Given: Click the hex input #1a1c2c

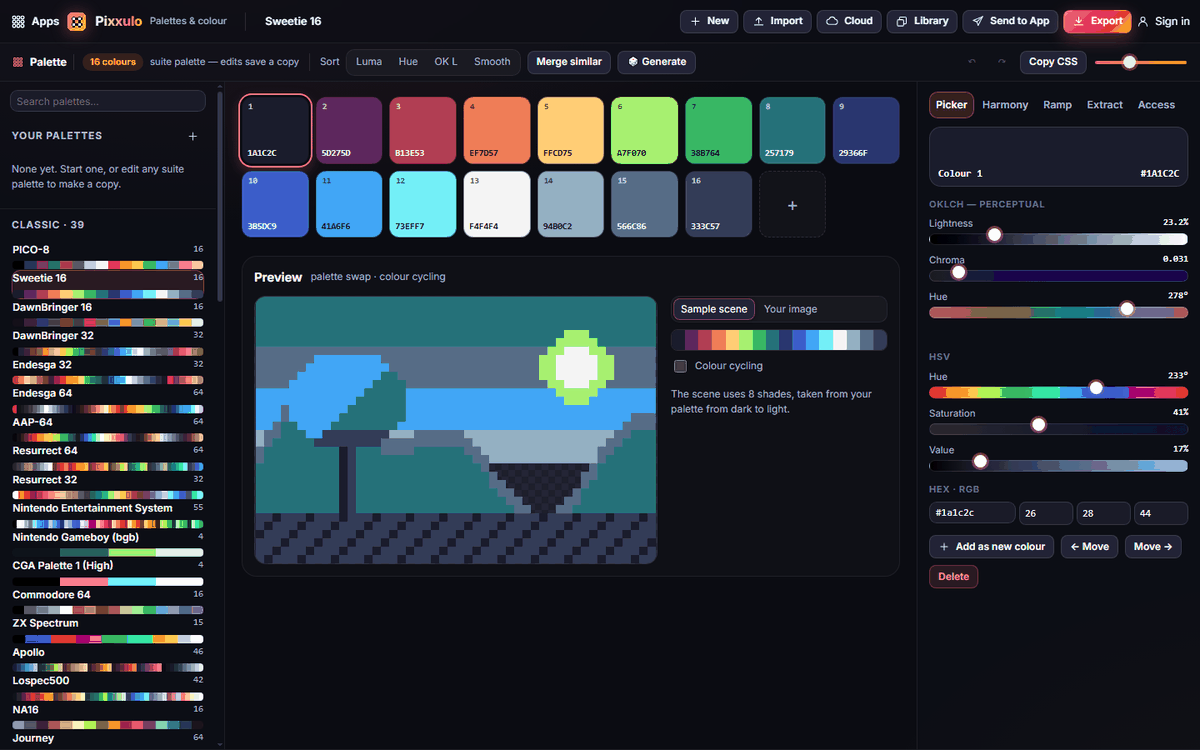Looking at the screenshot, I should click(972, 513).
